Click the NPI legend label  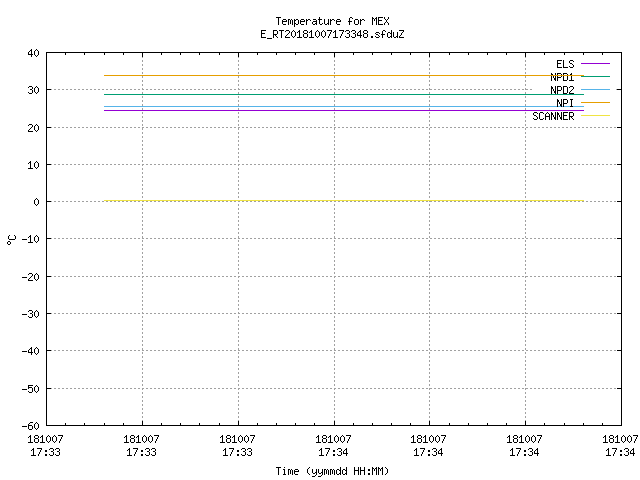(565, 103)
